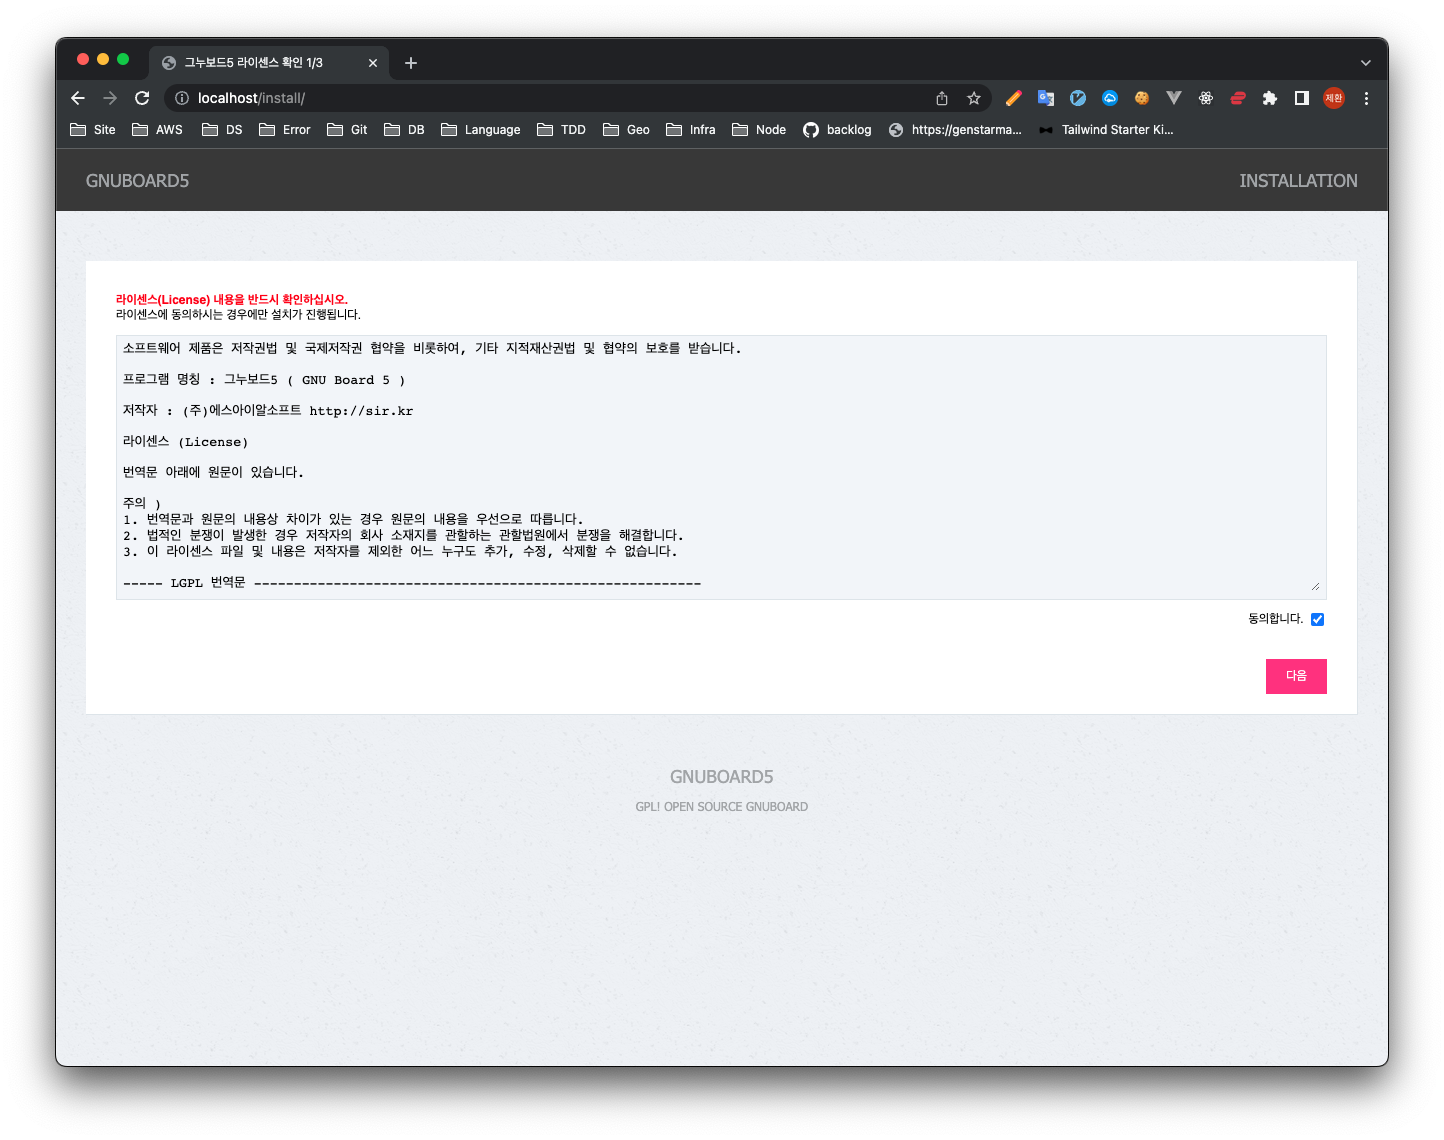Click the INSTALLATION header text

[1298, 181]
